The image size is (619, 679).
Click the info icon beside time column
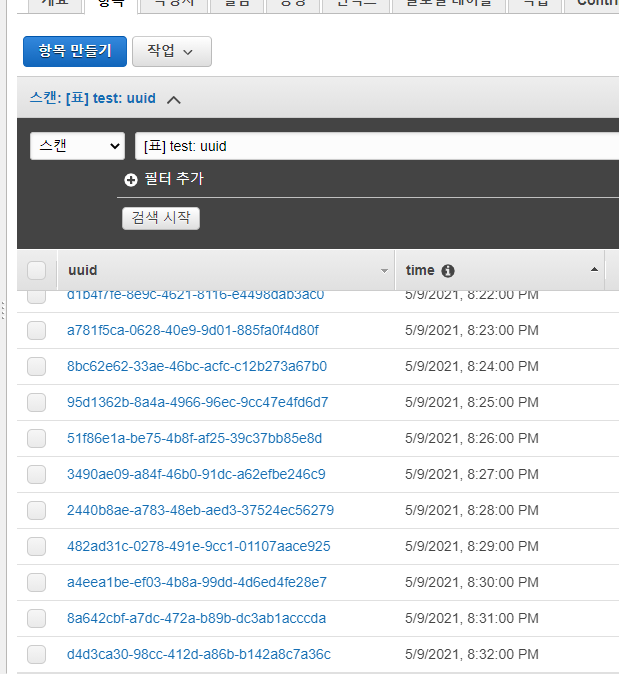[448, 271]
